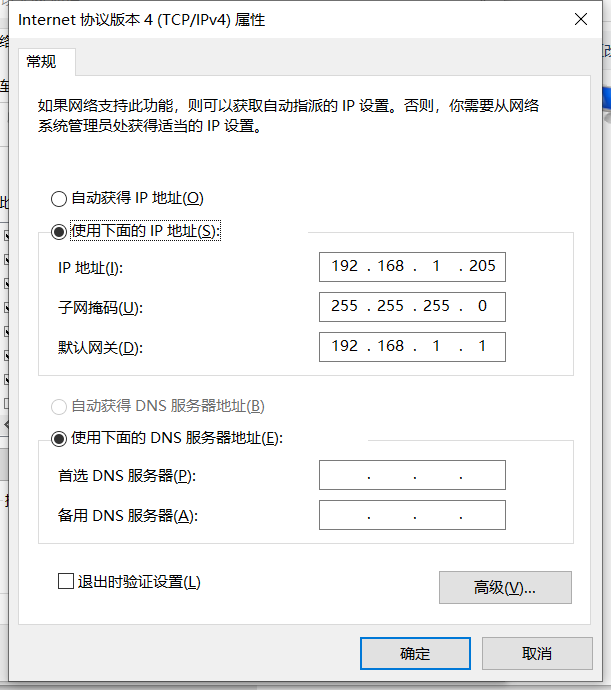Click the preferred DNS server field
Image resolution: width=611 pixels, height=690 pixels.
pyautogui.click(x=412, y=475)
